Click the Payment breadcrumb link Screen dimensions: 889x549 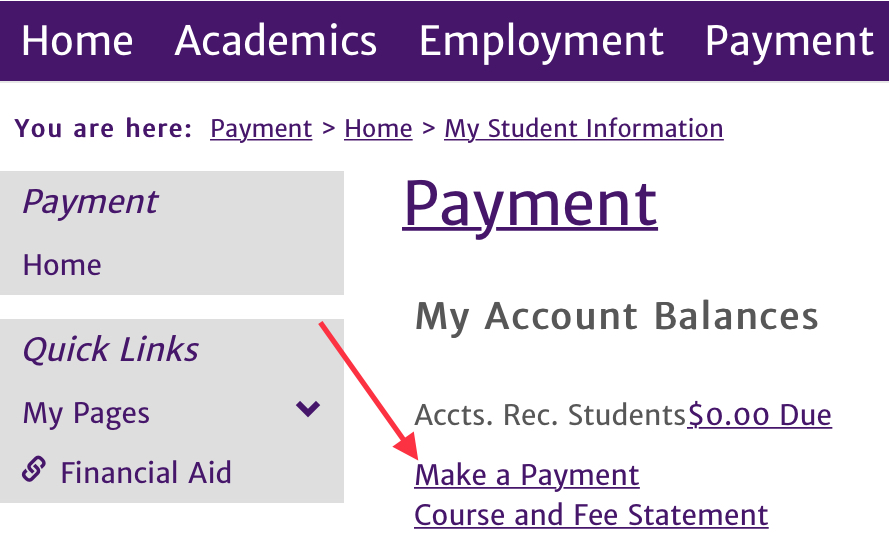click(261, 129)
